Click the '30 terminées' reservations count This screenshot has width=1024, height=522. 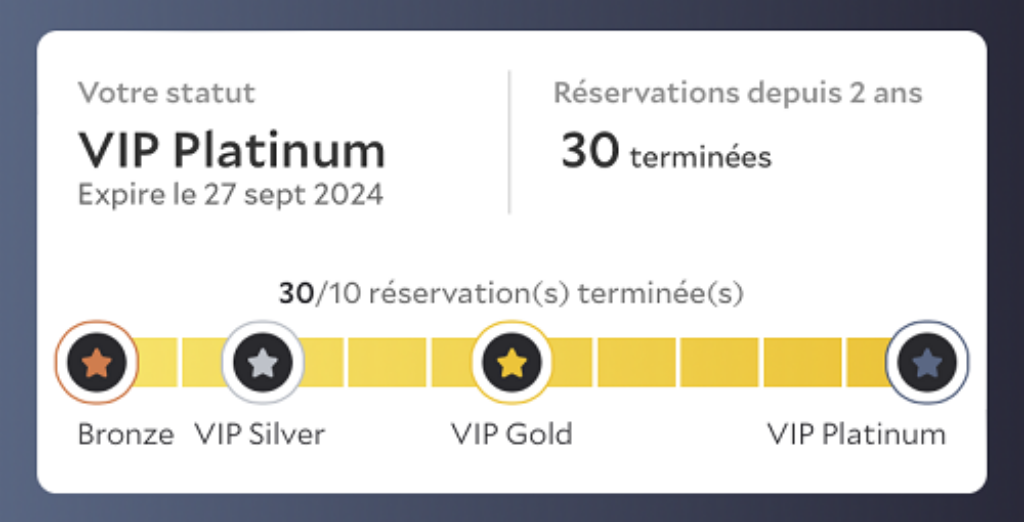[666, 154]
